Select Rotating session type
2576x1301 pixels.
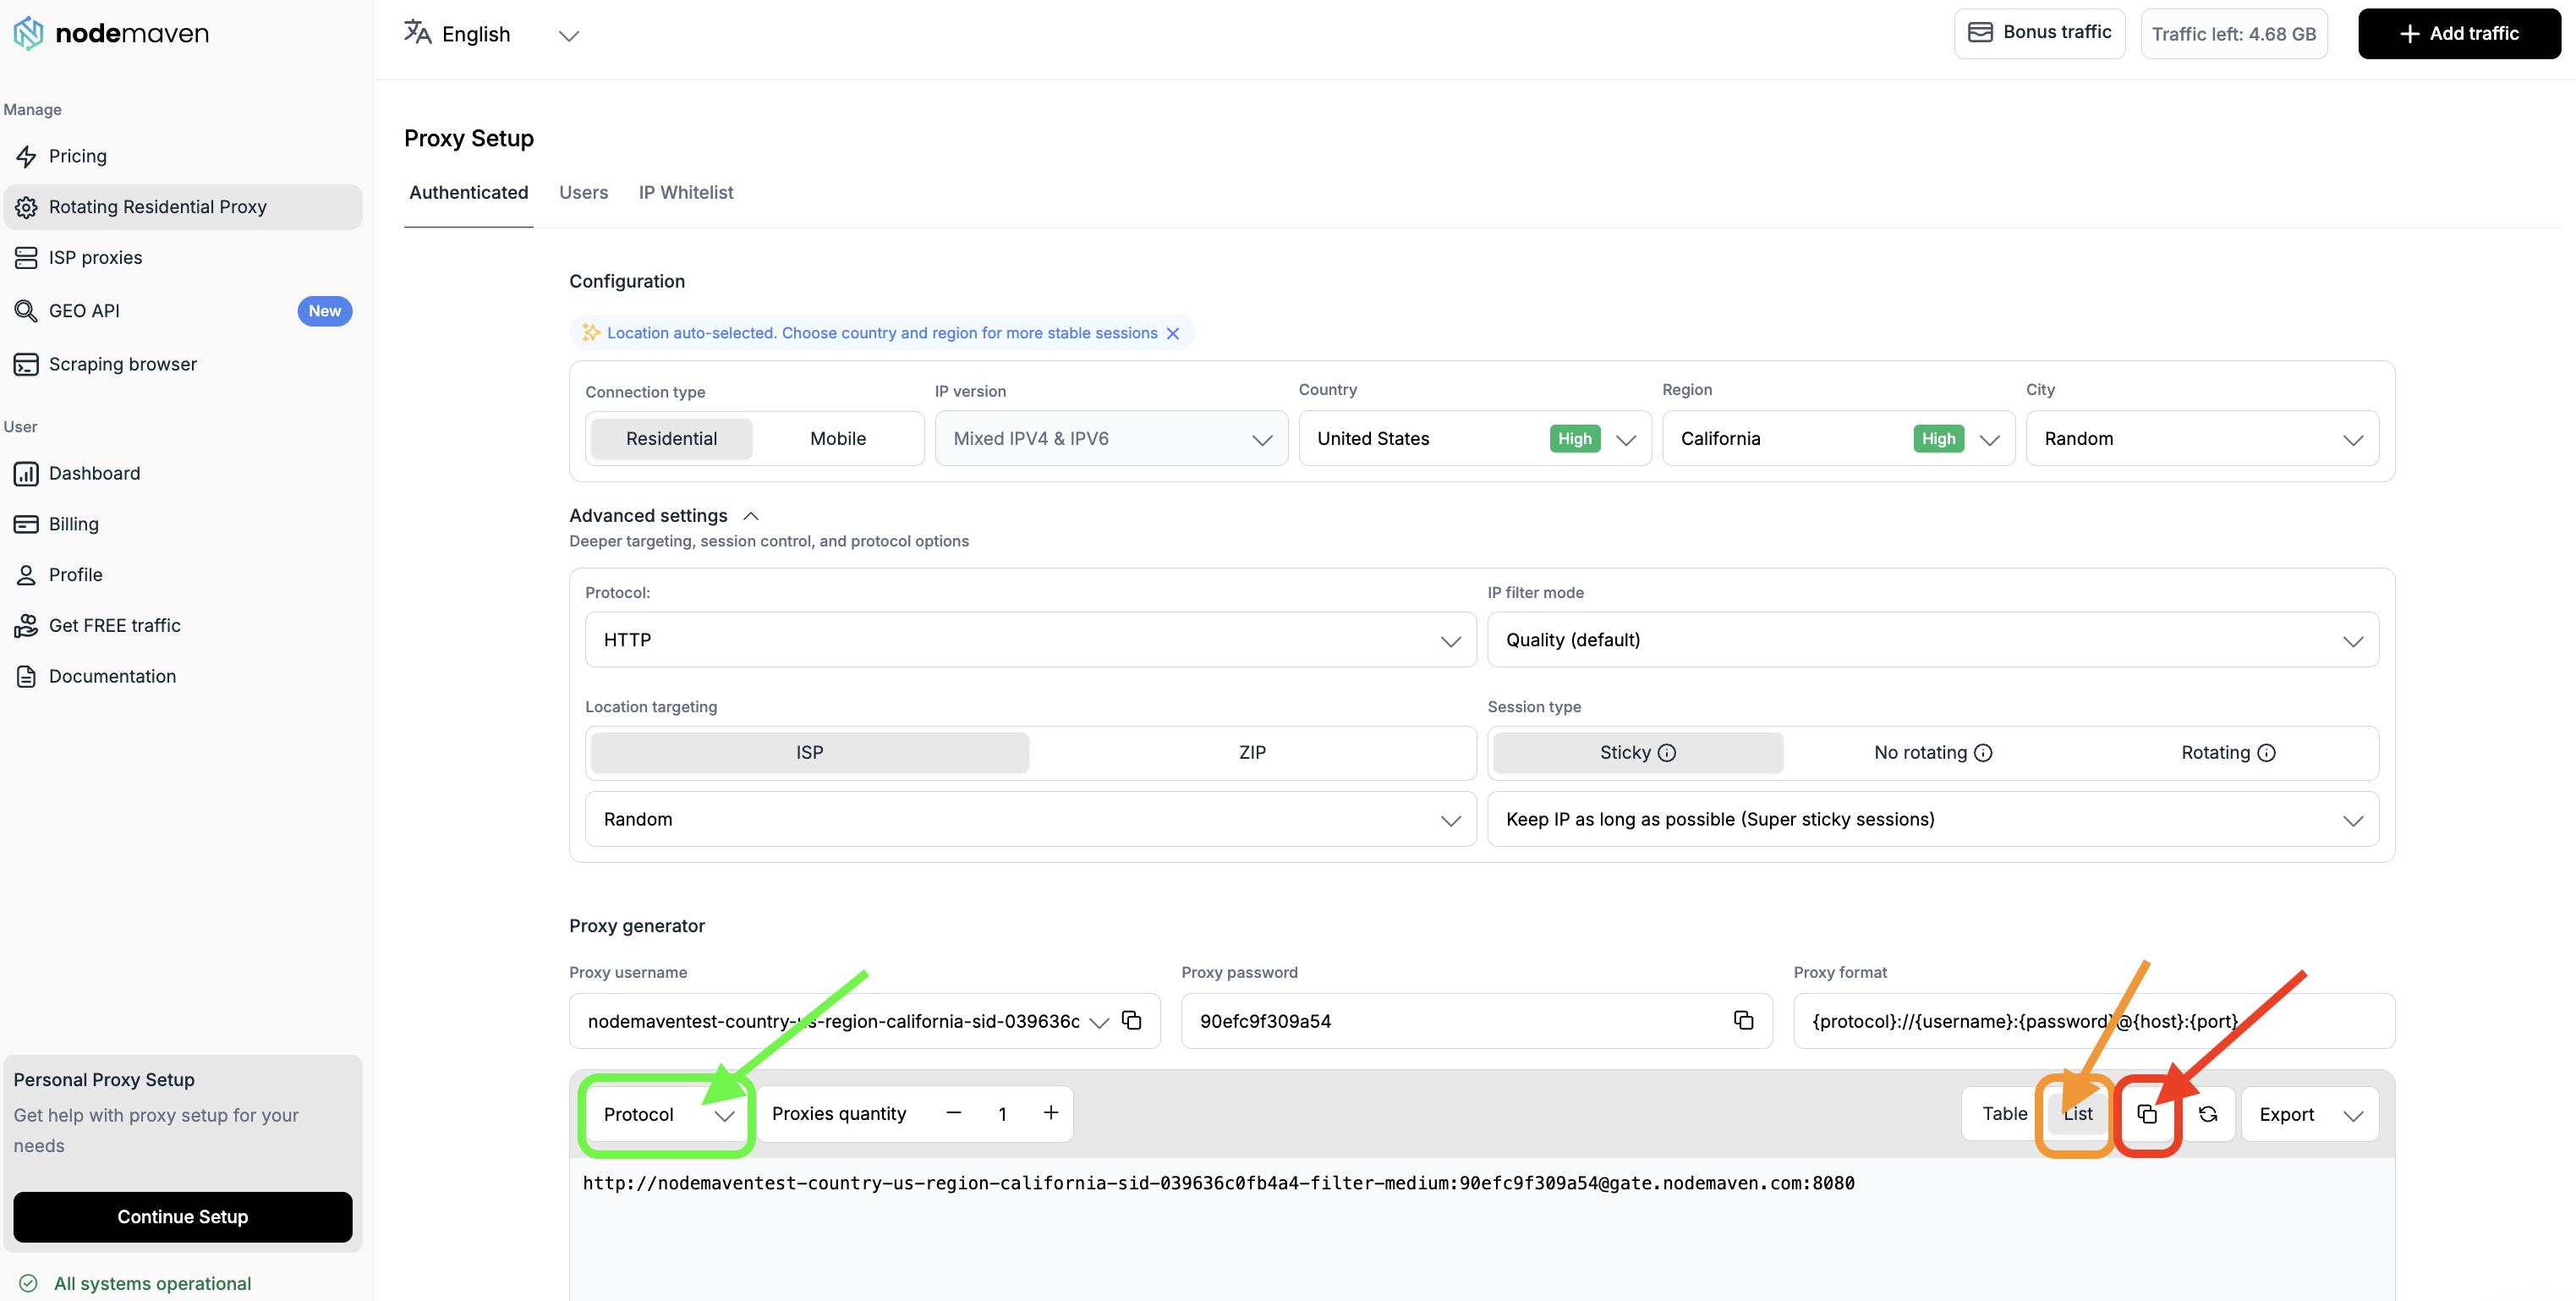coord(2228,753)
